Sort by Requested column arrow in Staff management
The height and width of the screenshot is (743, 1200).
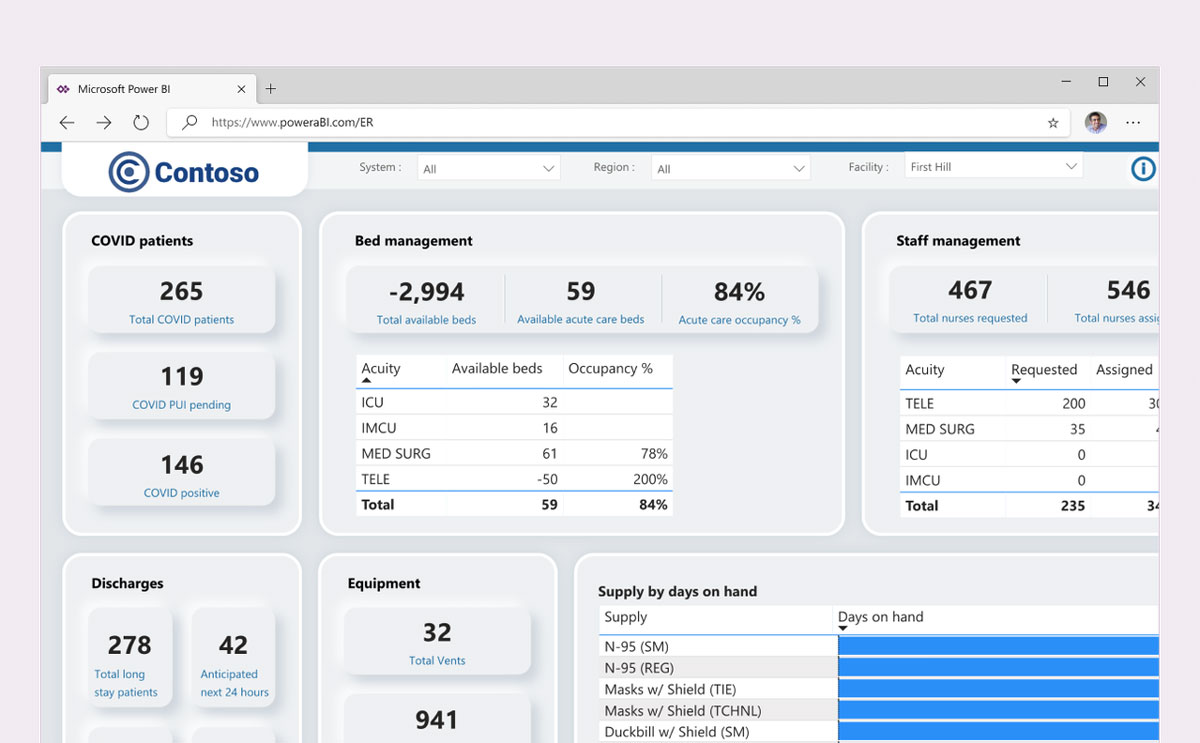(1016, 382)
